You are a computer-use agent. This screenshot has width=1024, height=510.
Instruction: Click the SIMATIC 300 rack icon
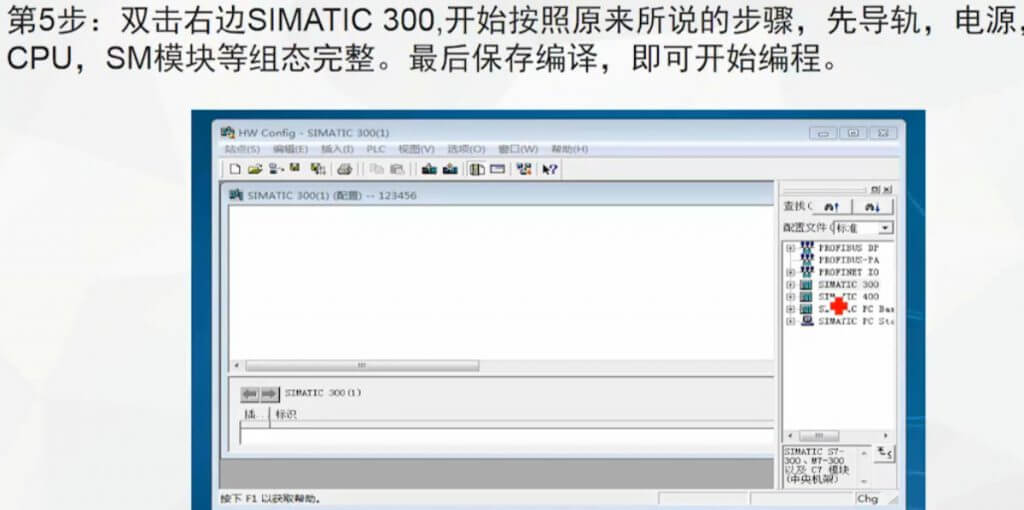(x=807, y=285)
